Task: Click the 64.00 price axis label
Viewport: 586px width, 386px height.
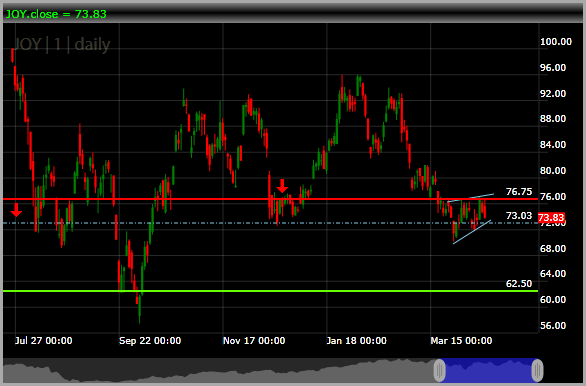Action: (x=553, y=274)
